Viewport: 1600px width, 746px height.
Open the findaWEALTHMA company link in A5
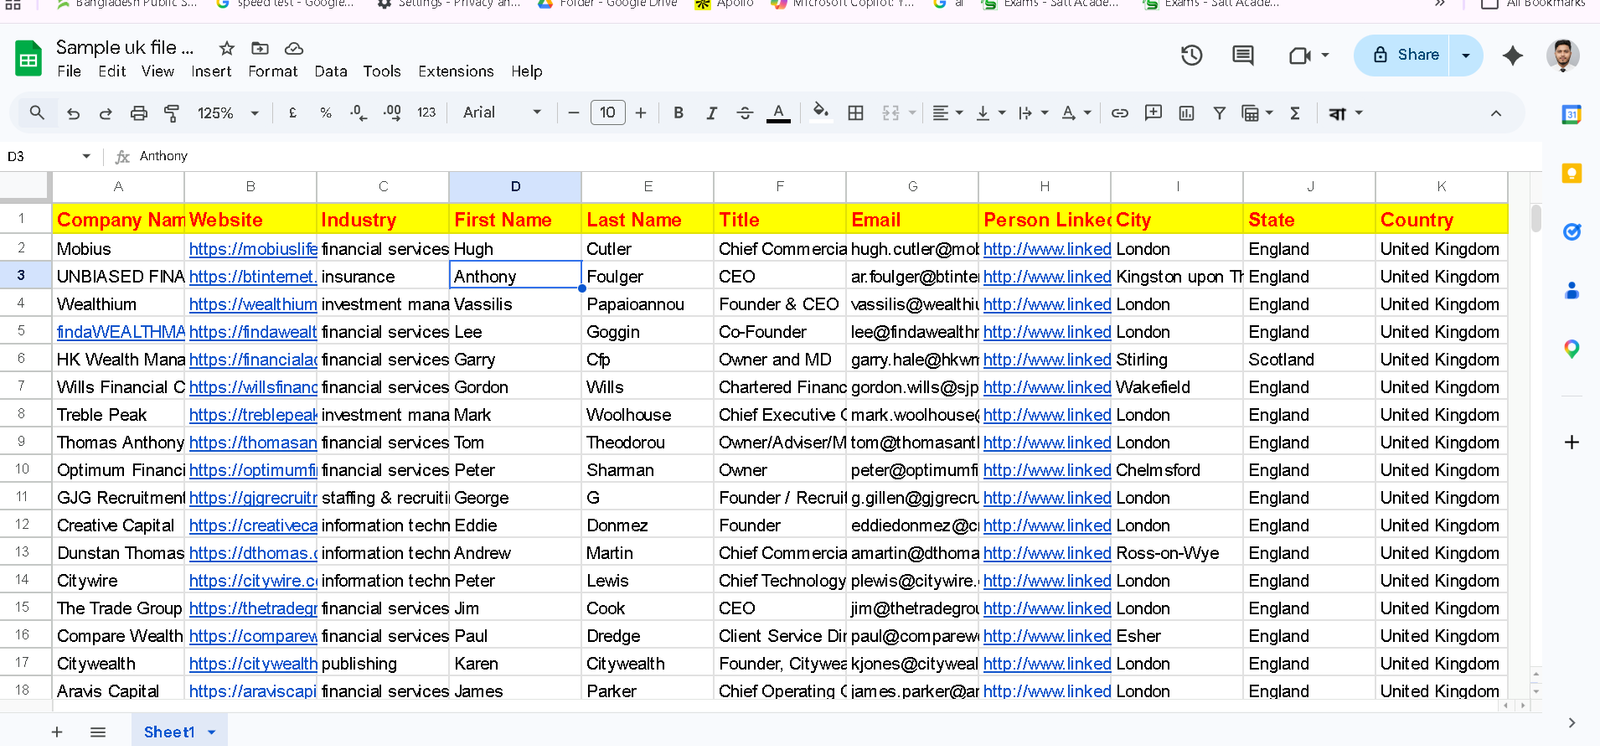120,332
